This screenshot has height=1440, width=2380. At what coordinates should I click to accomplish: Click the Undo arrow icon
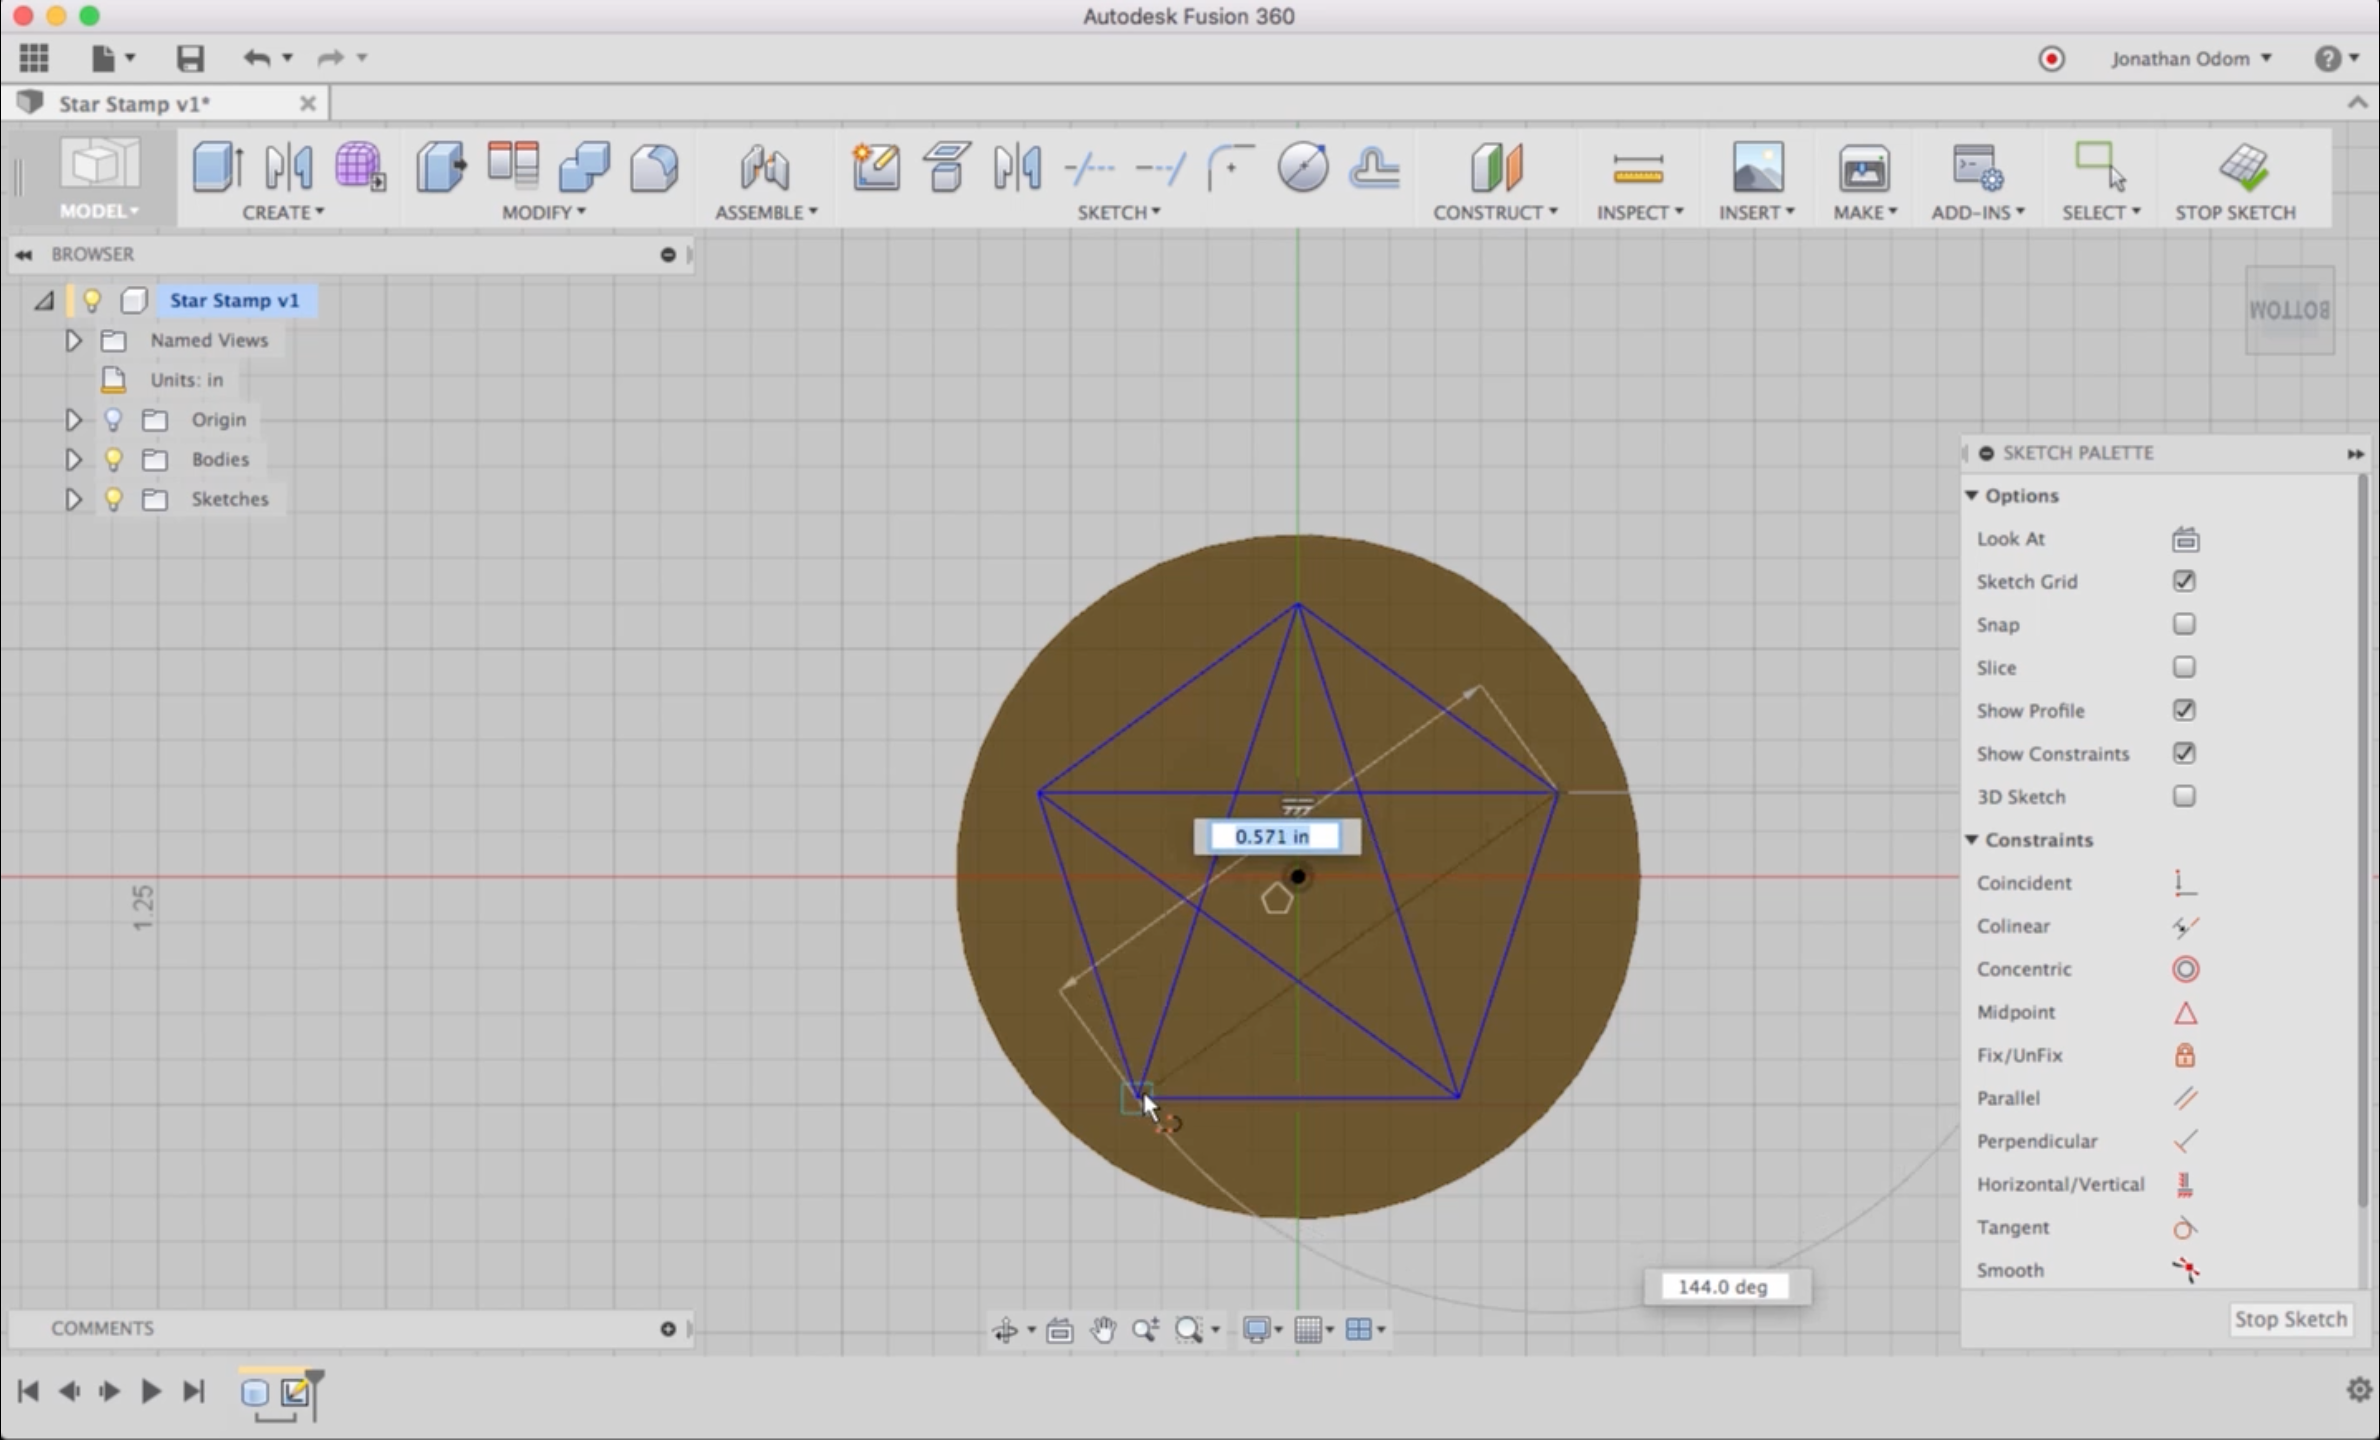[256, 58]
